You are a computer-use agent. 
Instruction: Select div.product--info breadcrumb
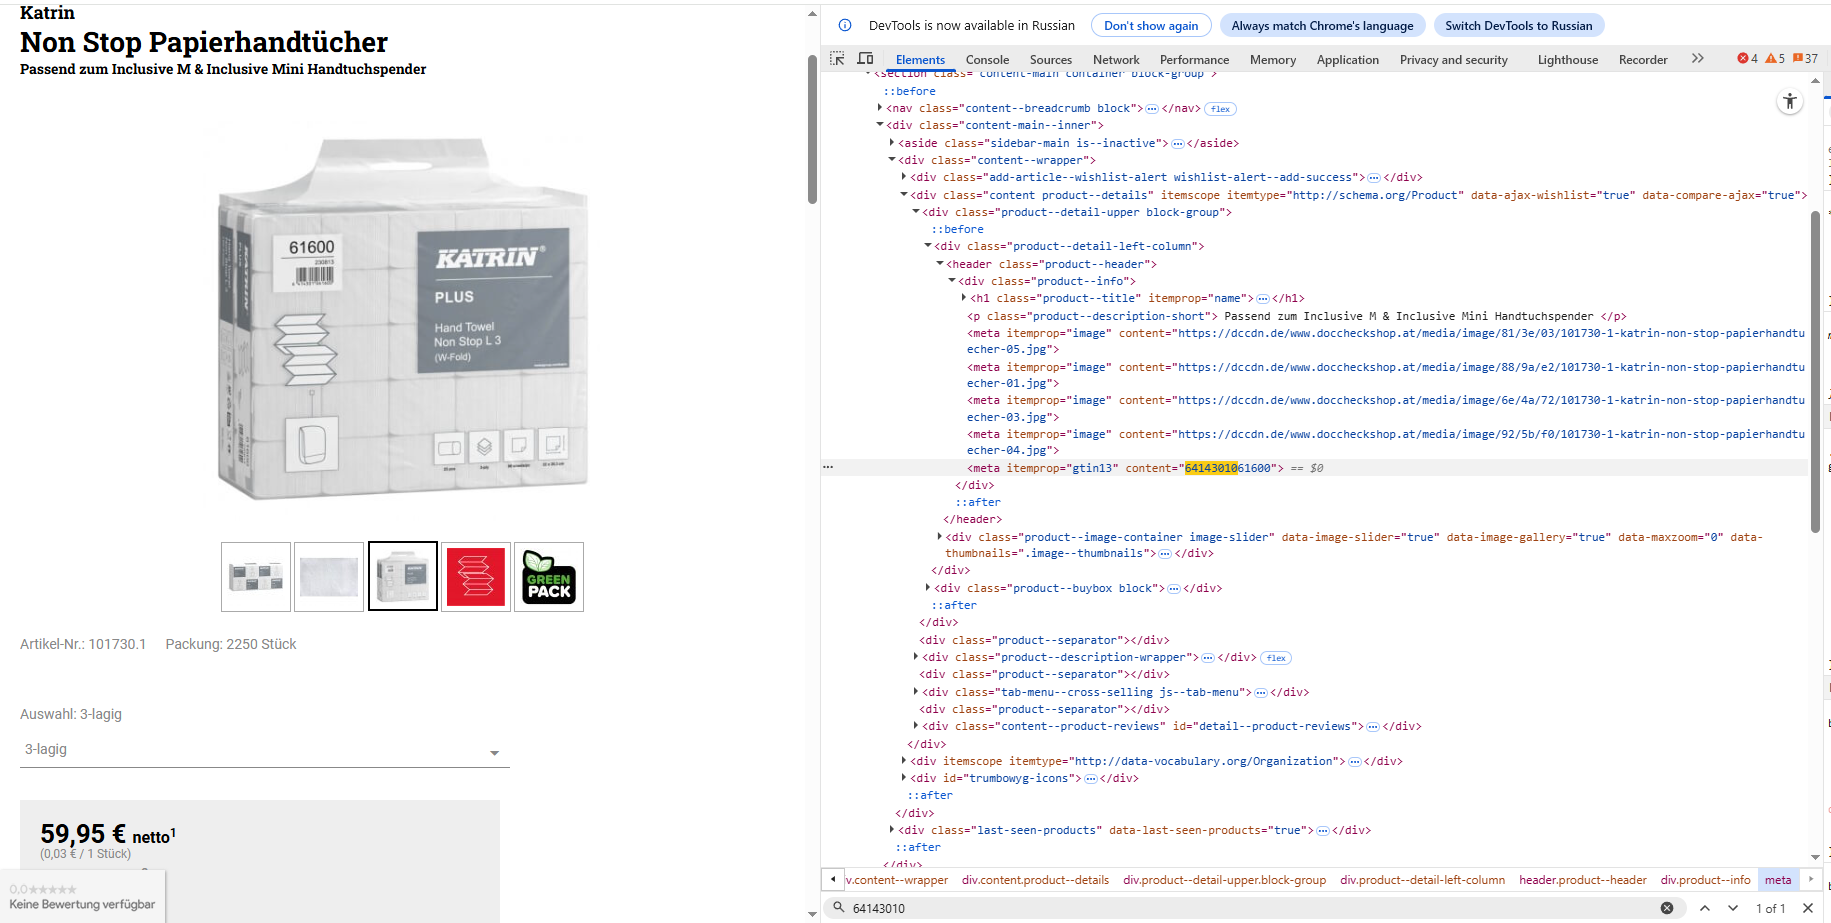pos(1706,880)
